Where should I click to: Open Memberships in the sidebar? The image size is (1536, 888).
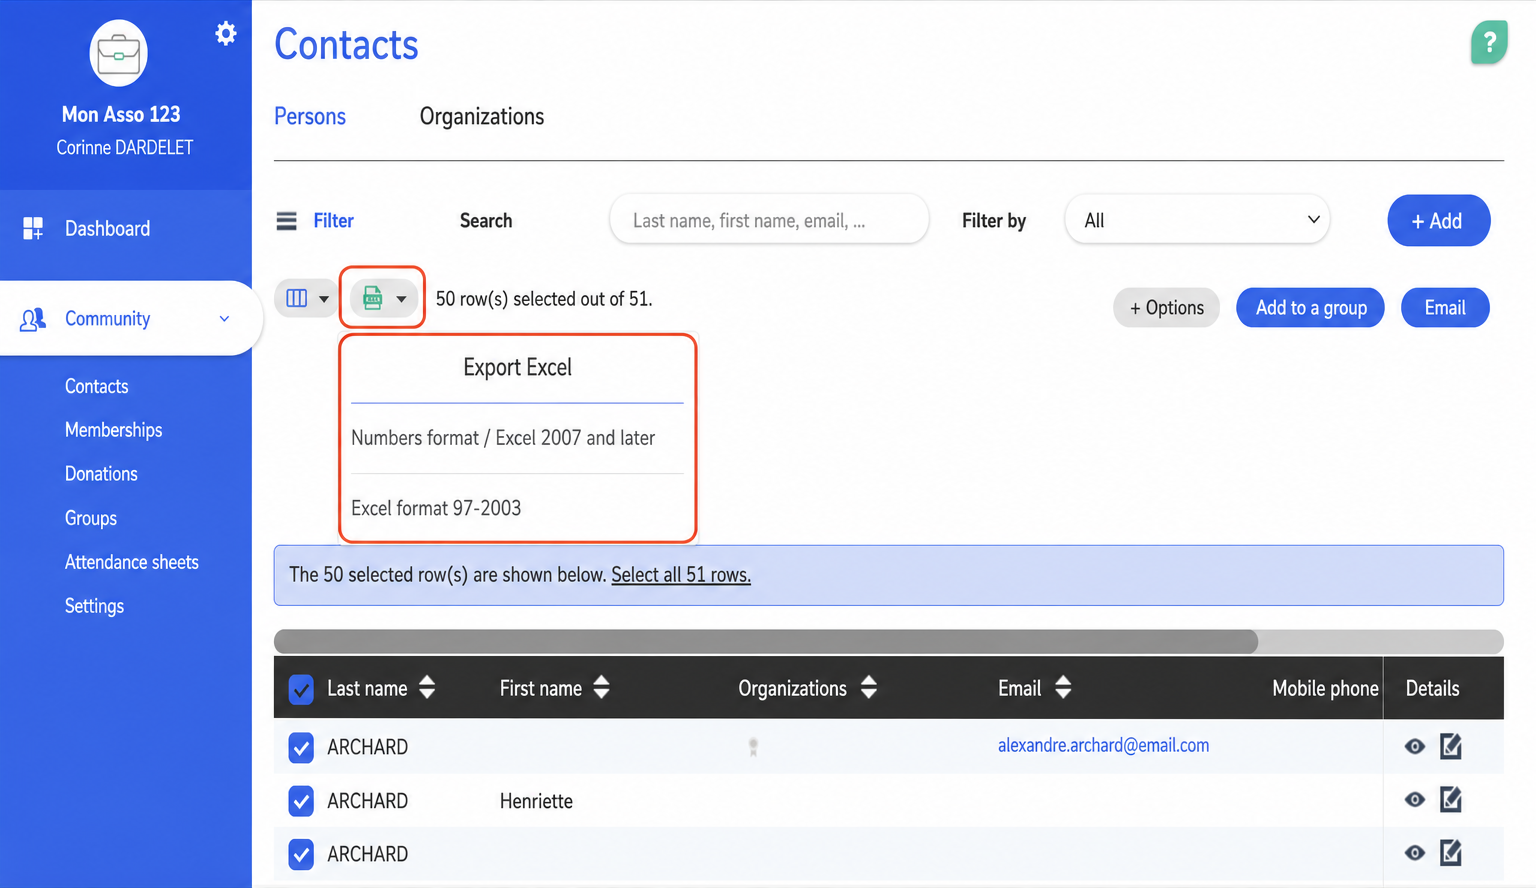(114, 430)
